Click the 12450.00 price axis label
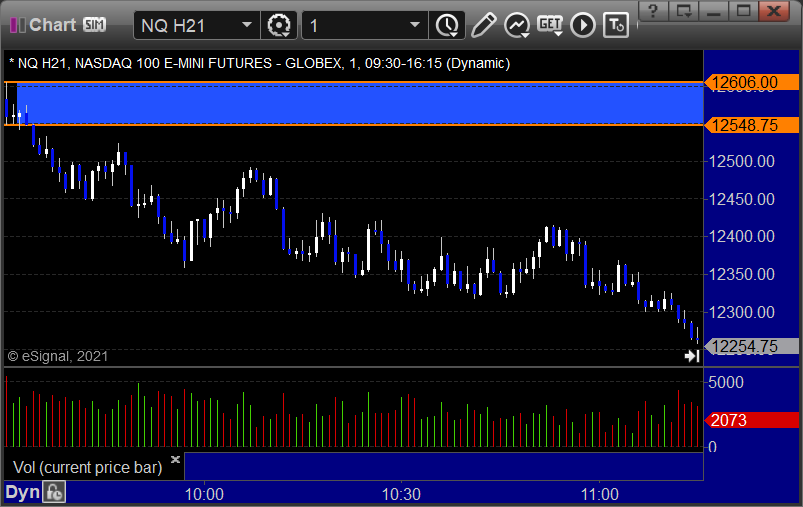Image resolution: width=803 pixels, height=507 pixels. (x=742, y=199)
